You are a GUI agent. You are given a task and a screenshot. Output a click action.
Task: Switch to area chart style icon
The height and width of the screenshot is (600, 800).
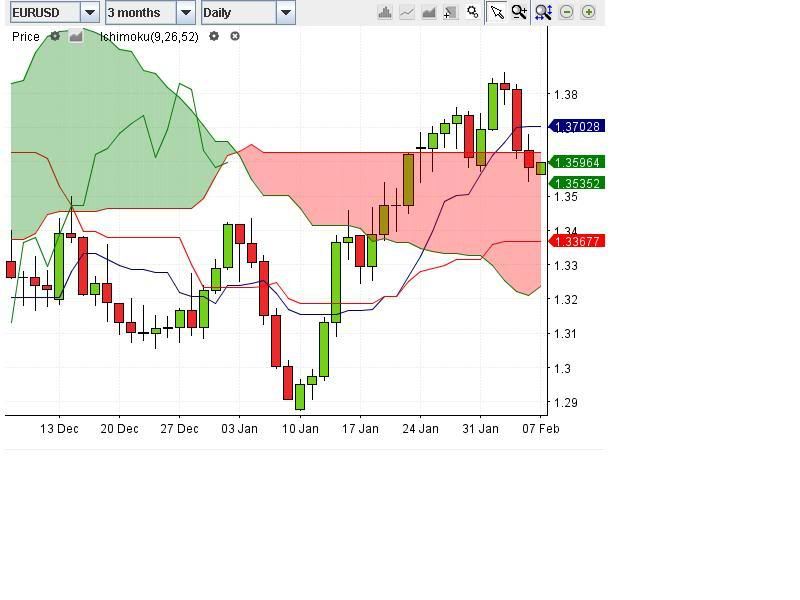(429, 12)
